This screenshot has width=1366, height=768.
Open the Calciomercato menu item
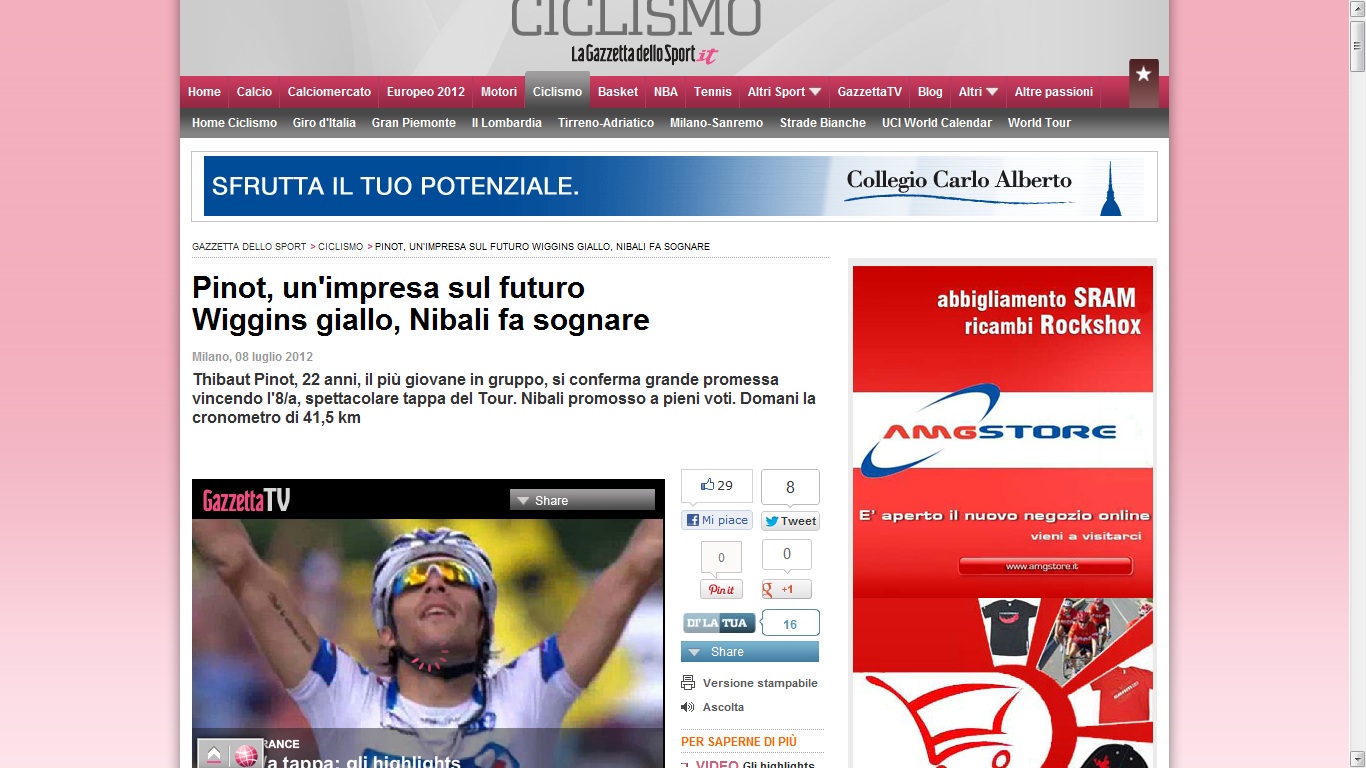[x=329, y=92]
